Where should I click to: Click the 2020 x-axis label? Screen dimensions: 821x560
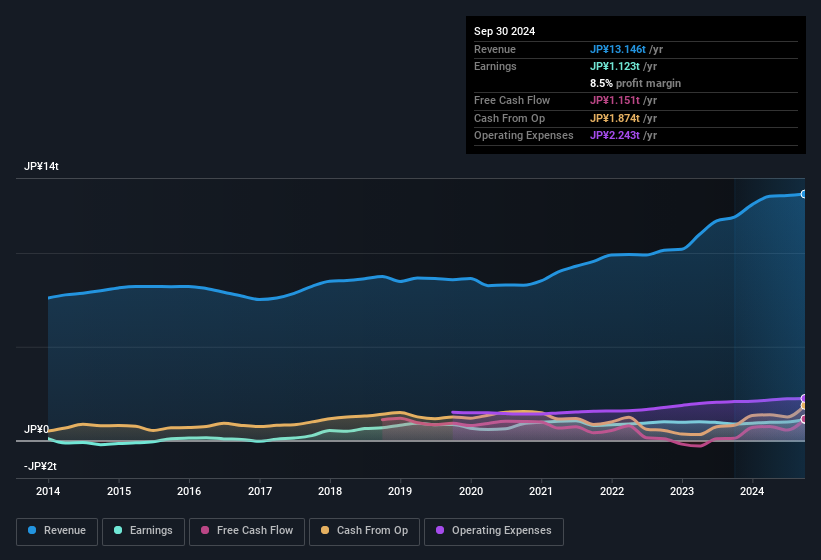pos(471,491)
